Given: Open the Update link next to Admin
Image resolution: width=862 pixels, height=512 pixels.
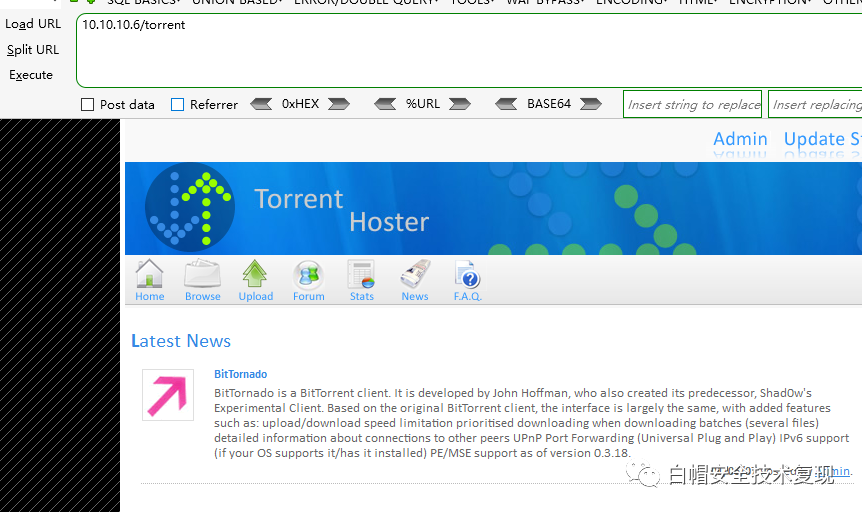Looking at the screenshot, I should (x=822, y=139).
